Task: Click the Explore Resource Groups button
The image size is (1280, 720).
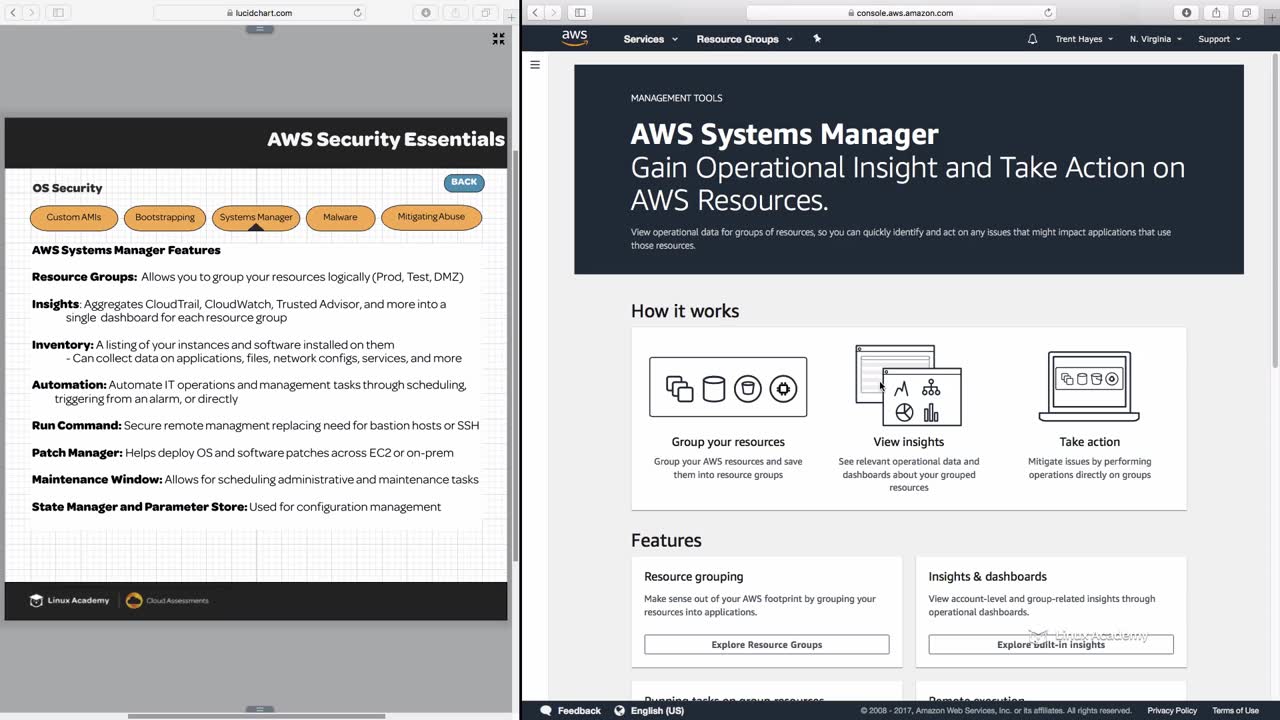Action: tap(767, 645)
